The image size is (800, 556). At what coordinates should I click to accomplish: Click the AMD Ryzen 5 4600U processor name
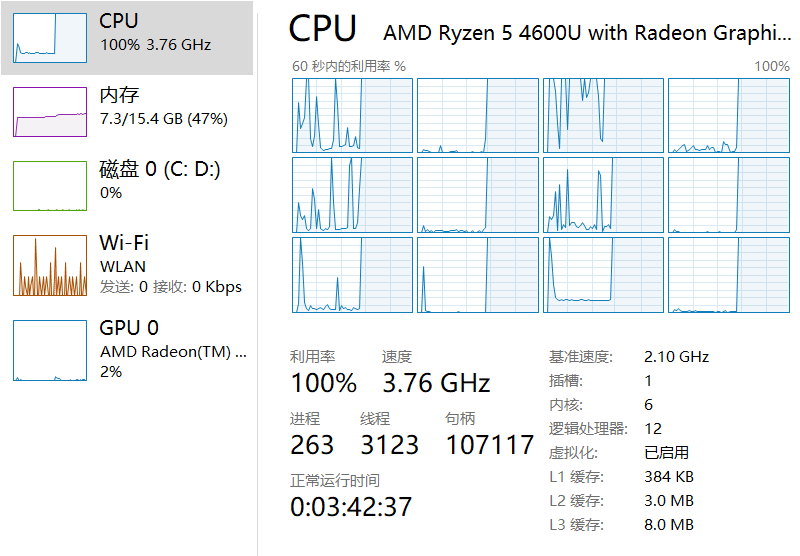(x=586, y=33)
